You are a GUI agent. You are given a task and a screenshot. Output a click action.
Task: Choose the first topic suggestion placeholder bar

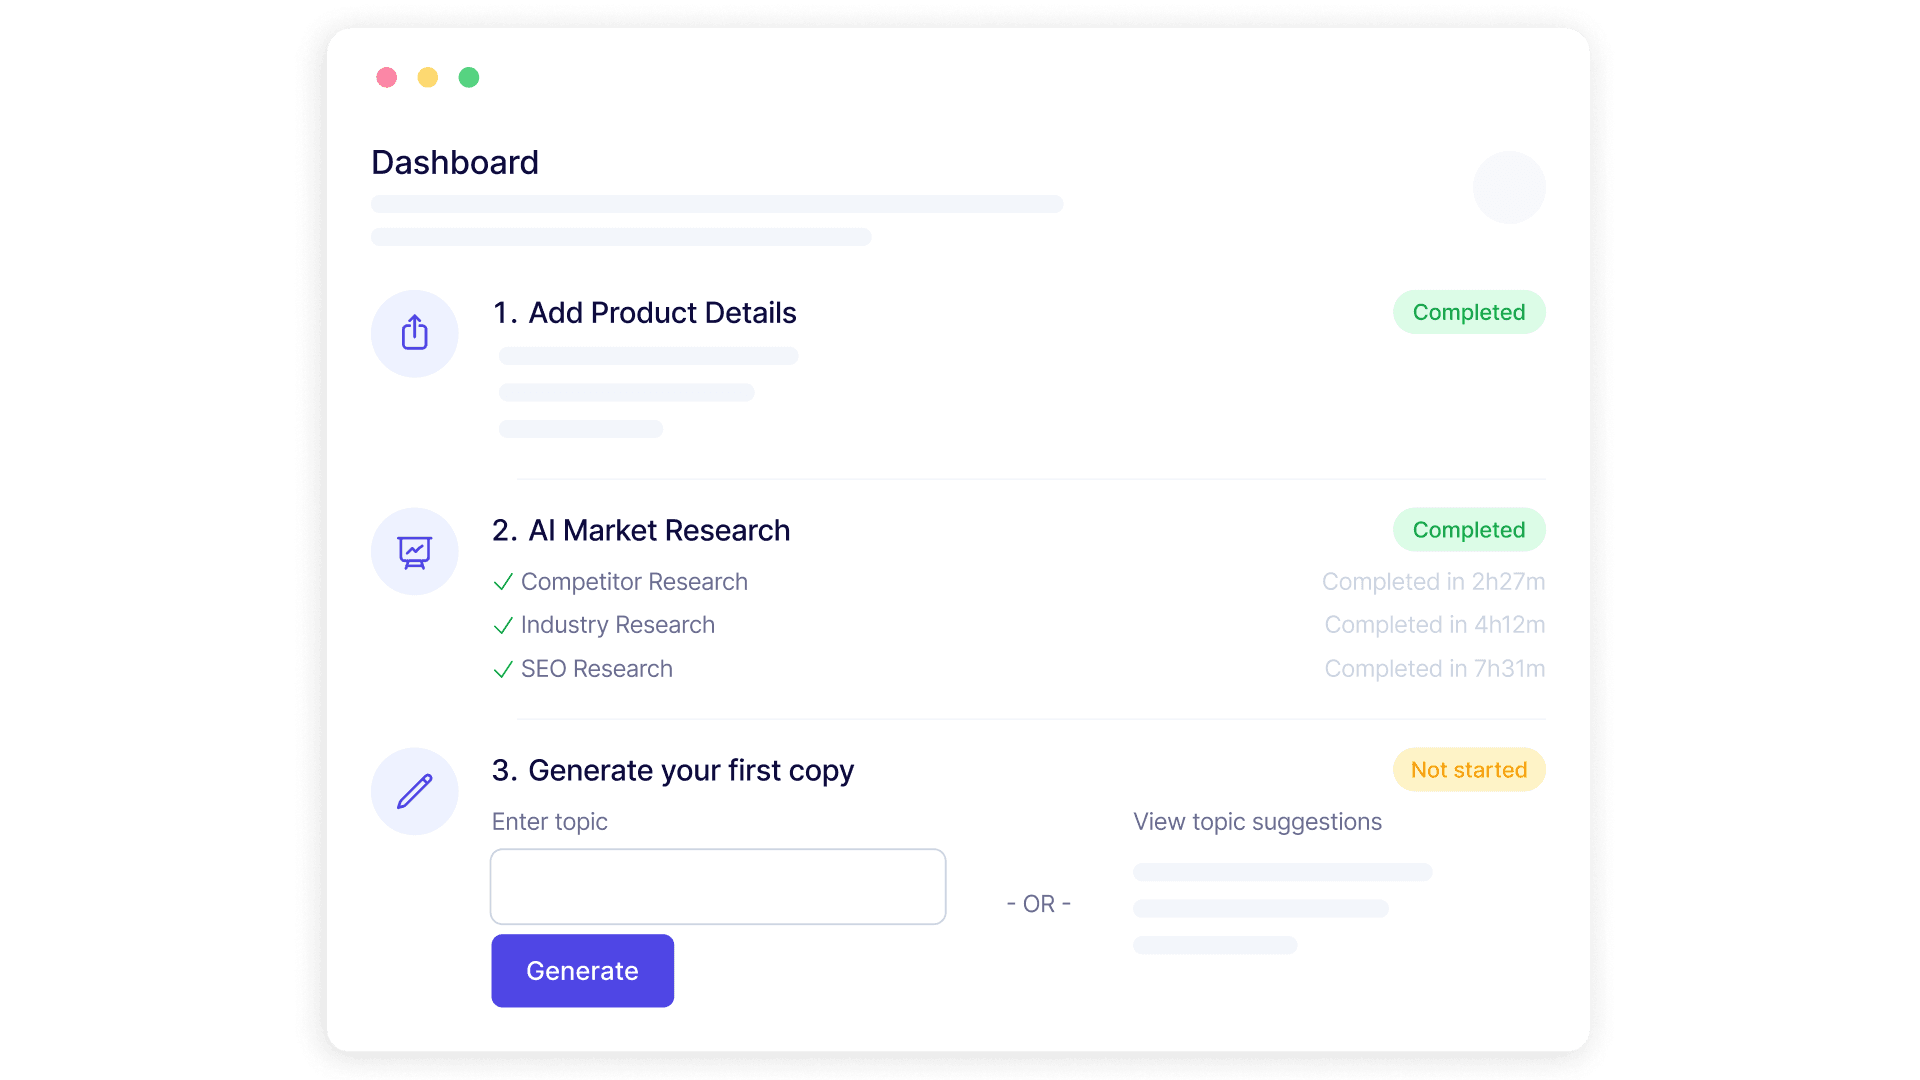click(x=1283, y=872)
